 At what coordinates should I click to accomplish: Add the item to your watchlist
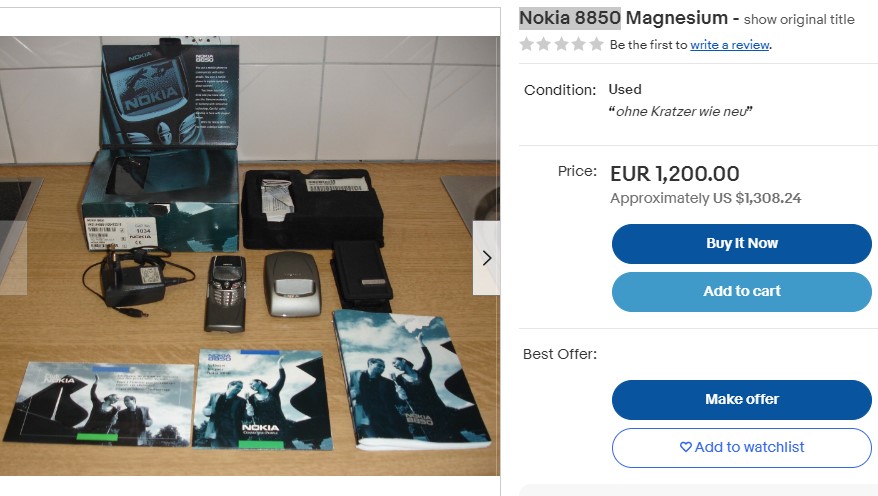click(x=741, y=448)
